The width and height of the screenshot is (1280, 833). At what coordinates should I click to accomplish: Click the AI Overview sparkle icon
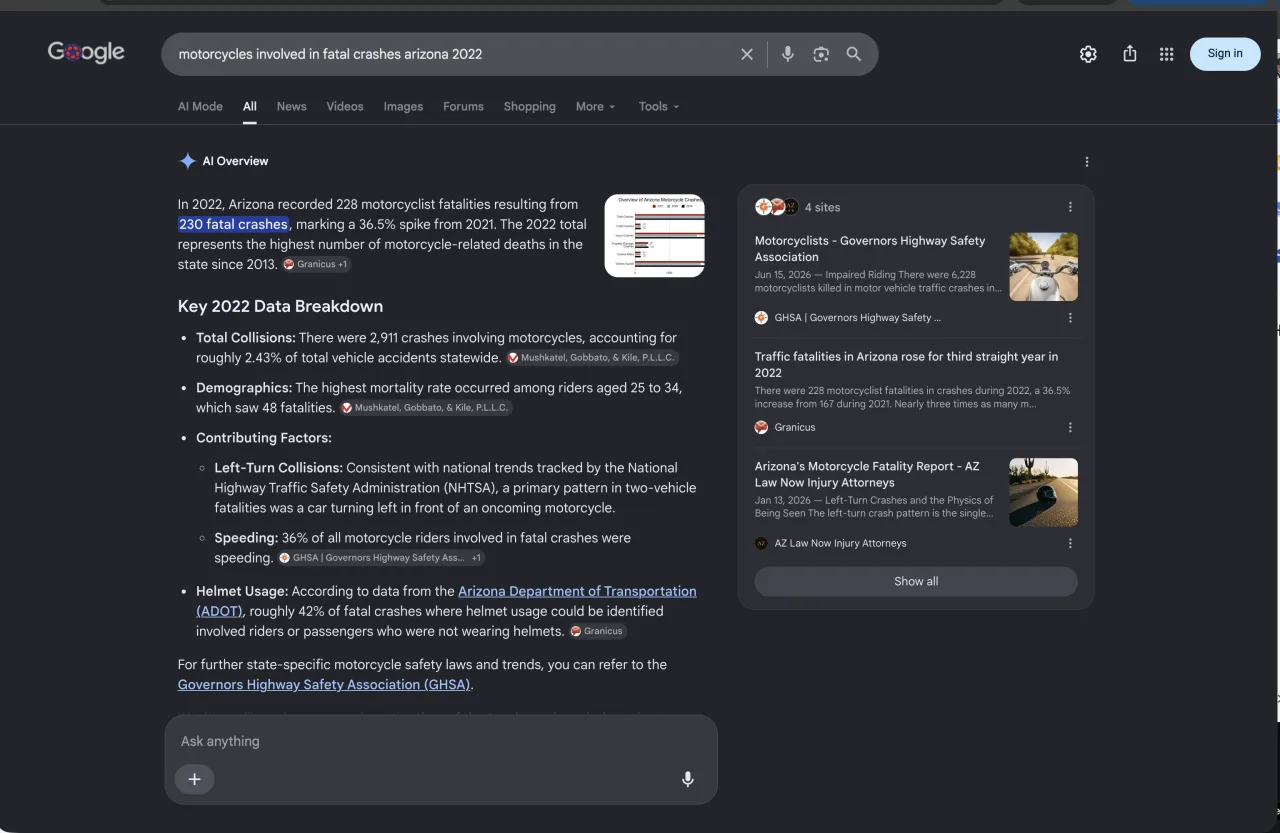point(187,161)
